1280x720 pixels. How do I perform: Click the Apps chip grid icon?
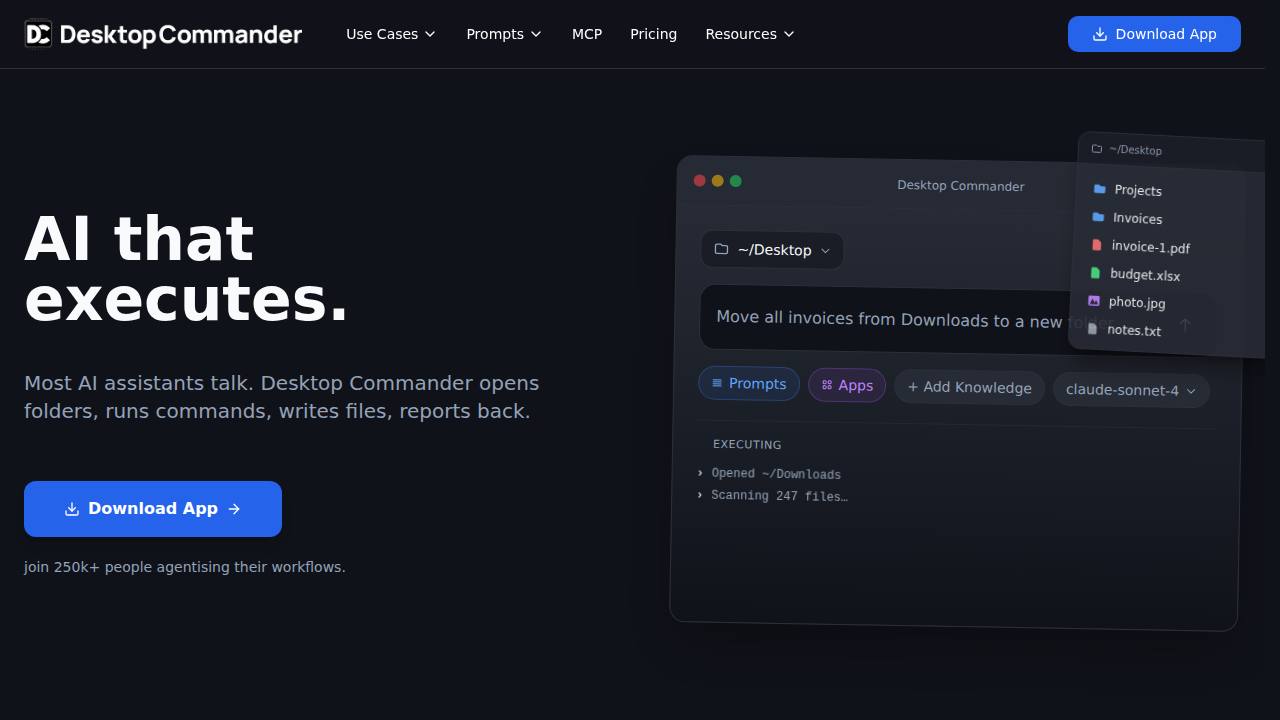click(x=827, y=385)
